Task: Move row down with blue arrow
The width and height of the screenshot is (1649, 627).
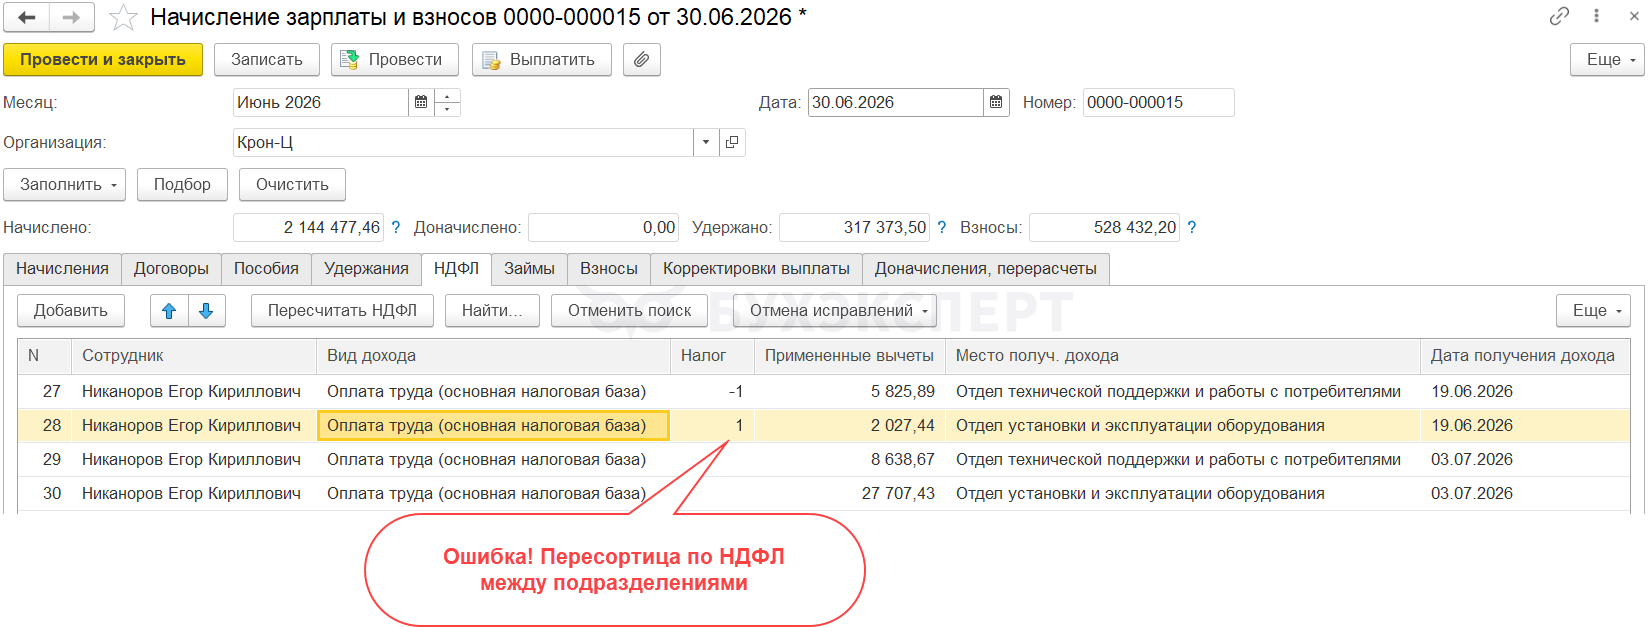Action: 206,311
